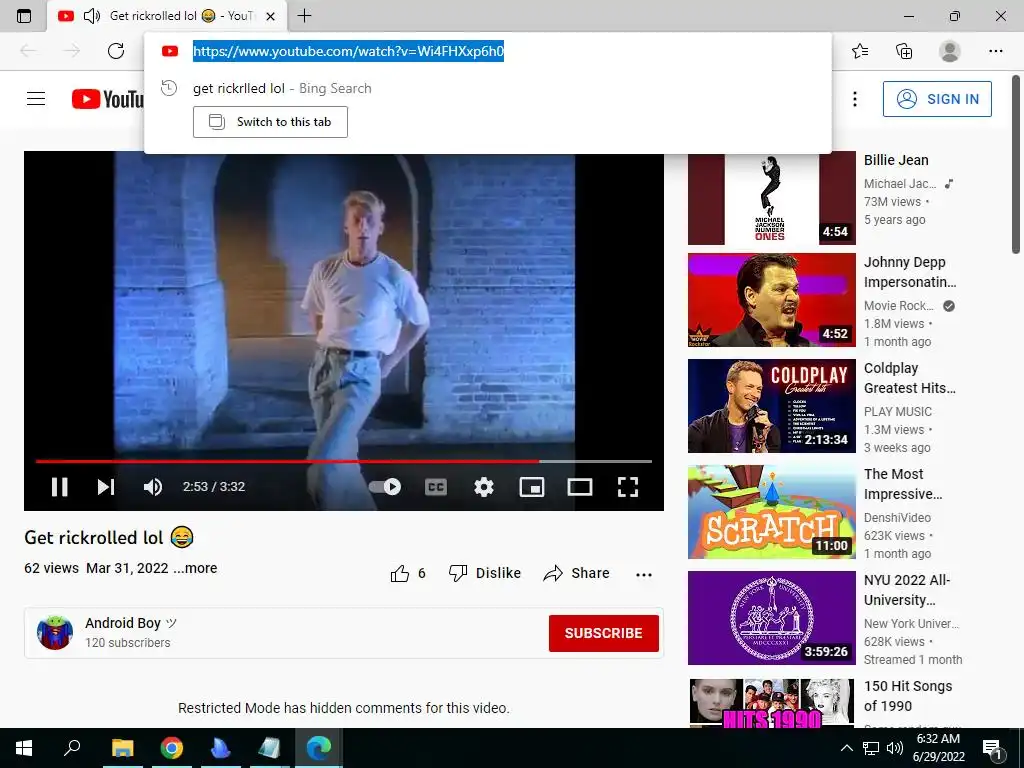Open the network tray icon
The image size is (1024, 768).
[871, 748]
